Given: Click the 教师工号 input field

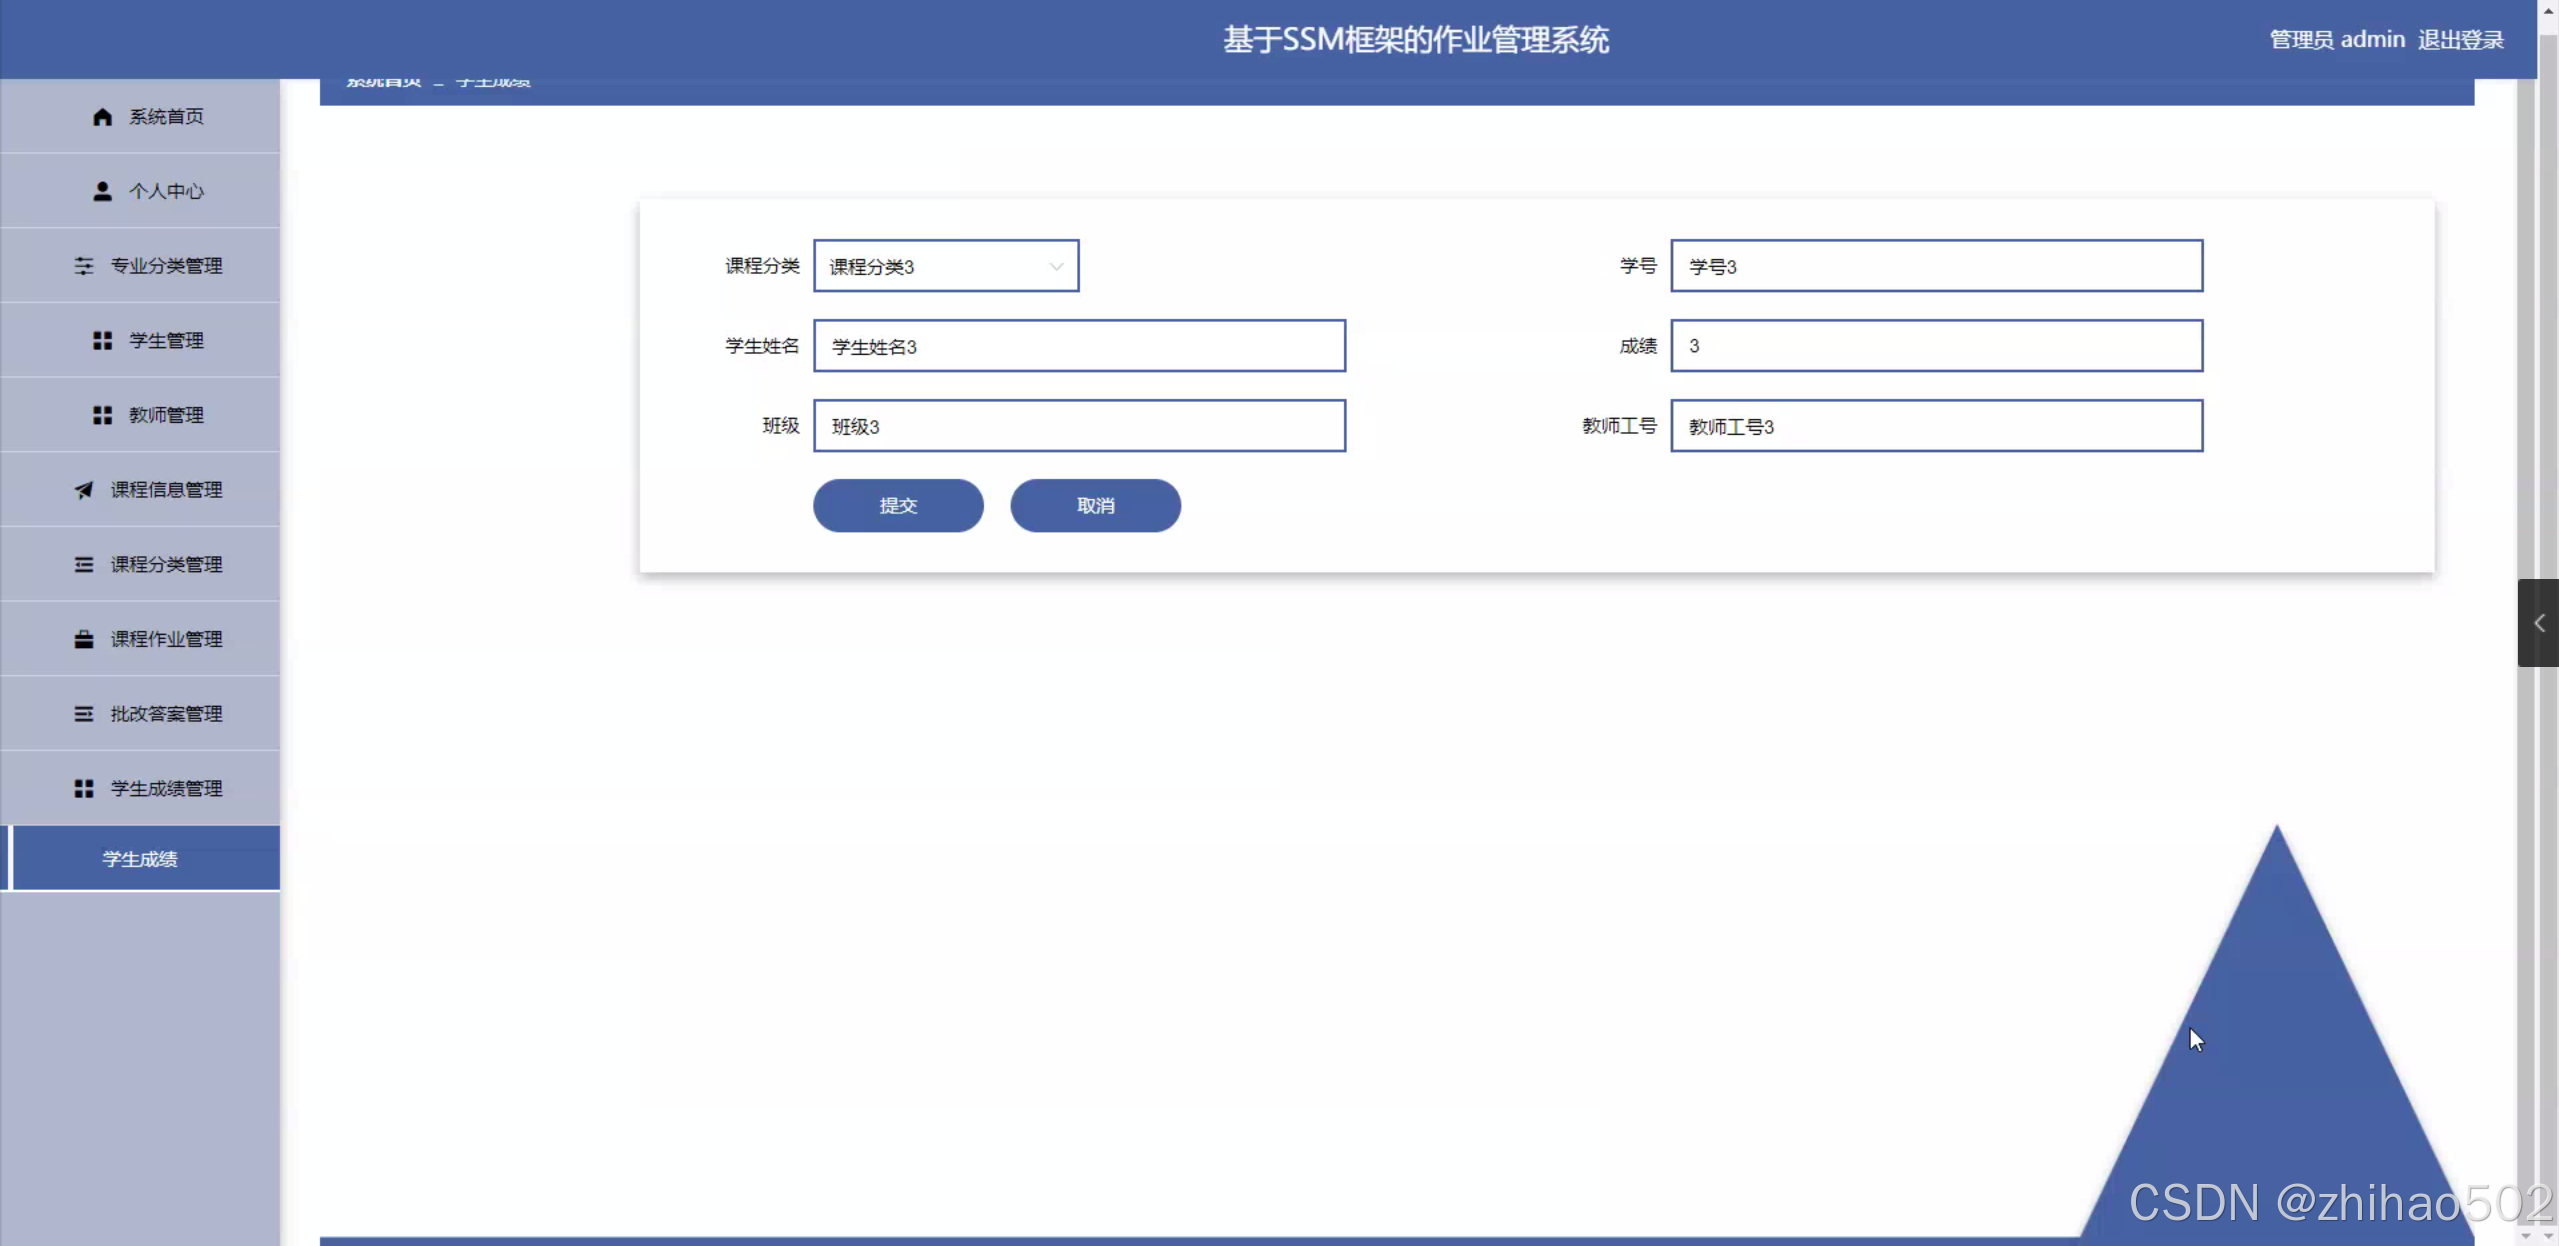Looking at the screenshot, I should (x=1936, y=426).
